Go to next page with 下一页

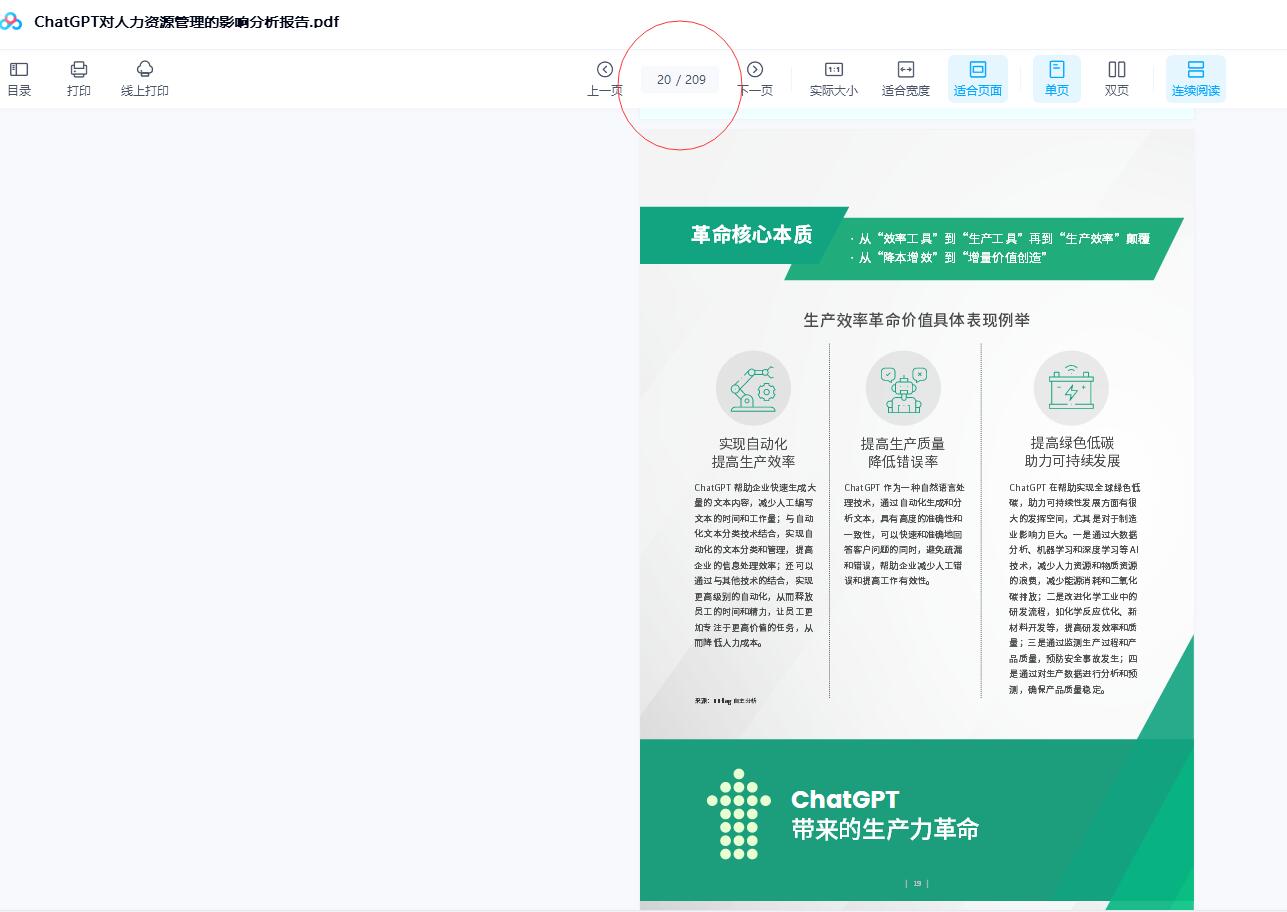coord(755,79)
